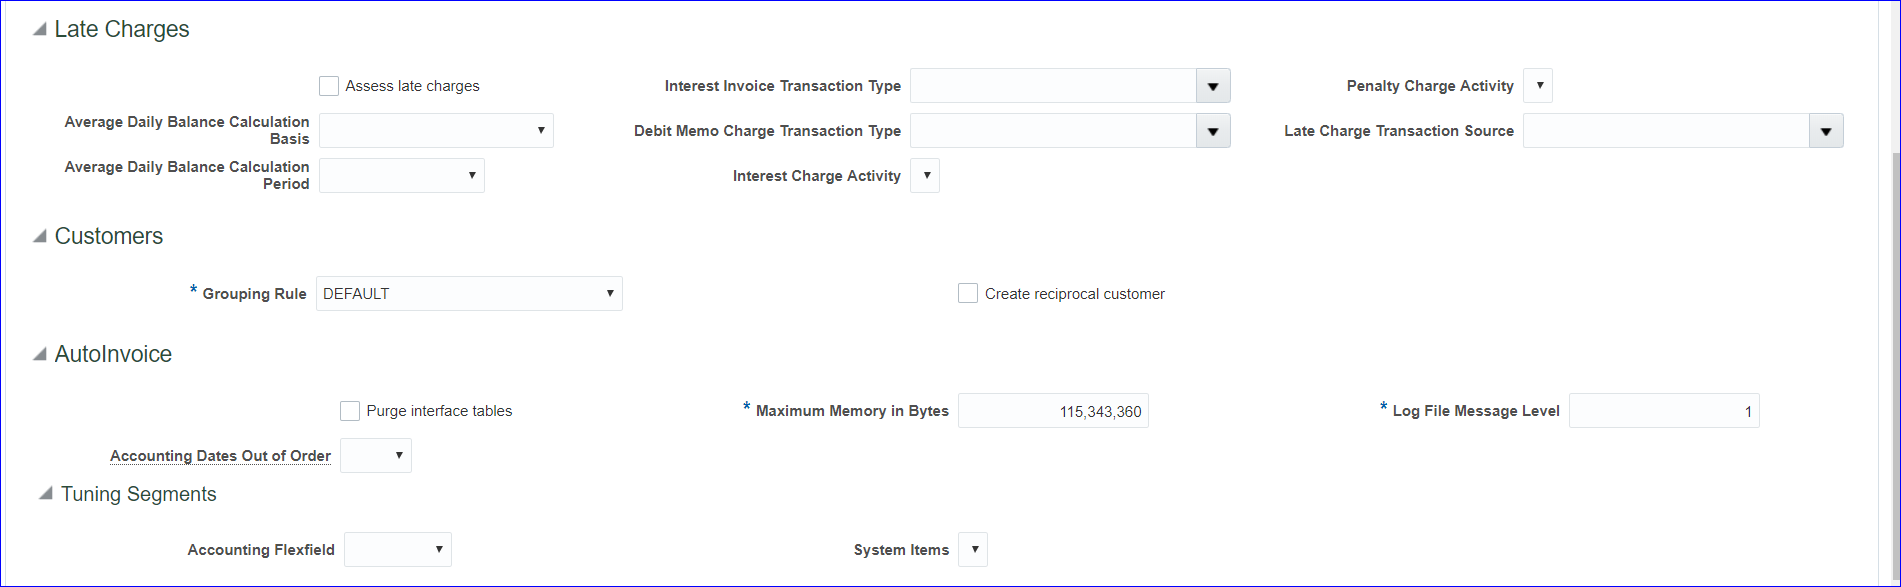Open the Interest Charge Activity dropdown
Image resolution: width=1901 pixels, height=587 pixels.
click(925, 176)
